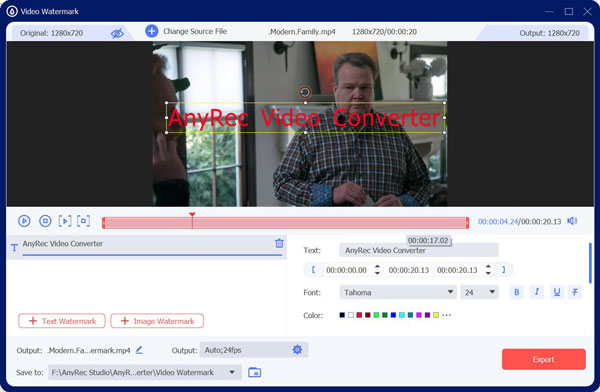Select the blue color swatch
Screen dimensions: 600x392
pos(393,315)
